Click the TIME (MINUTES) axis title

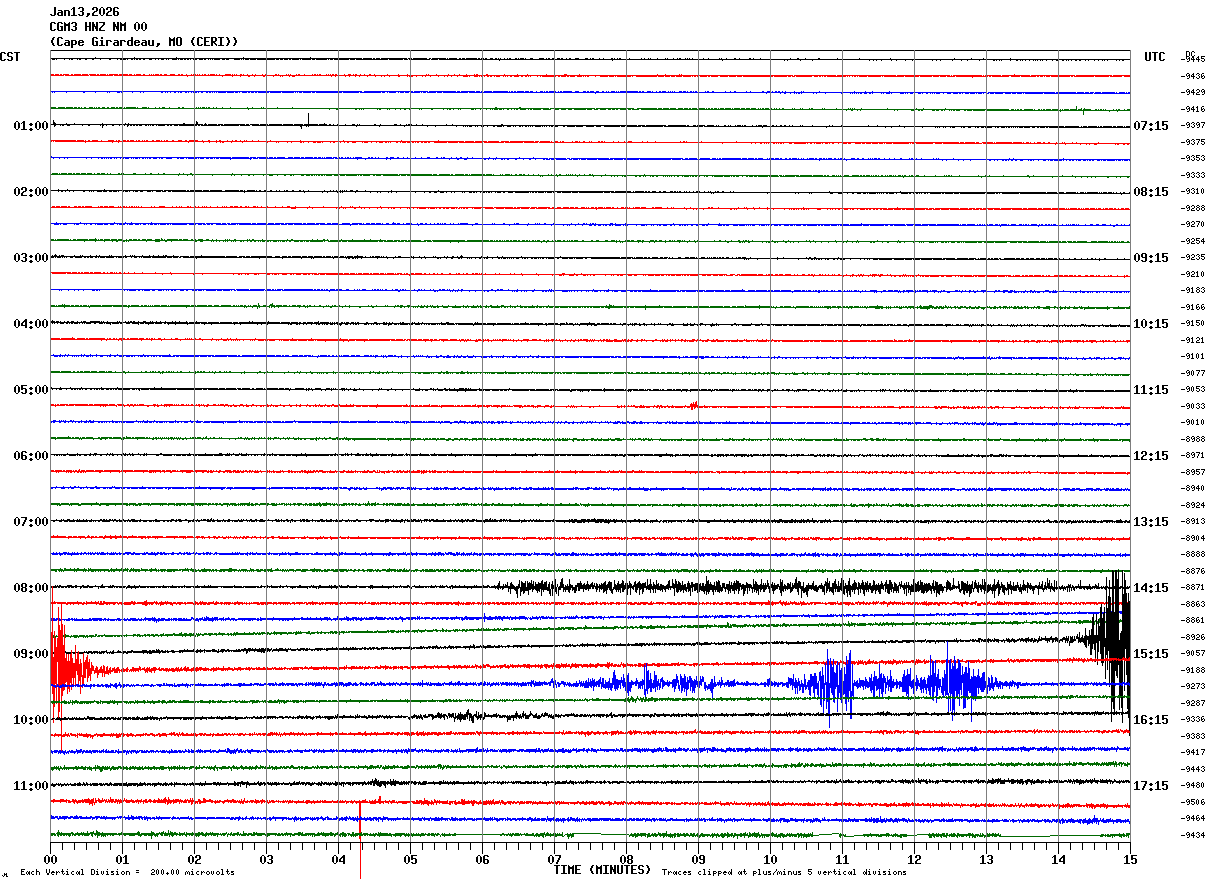pyautogui.click(x=602, y=870)
